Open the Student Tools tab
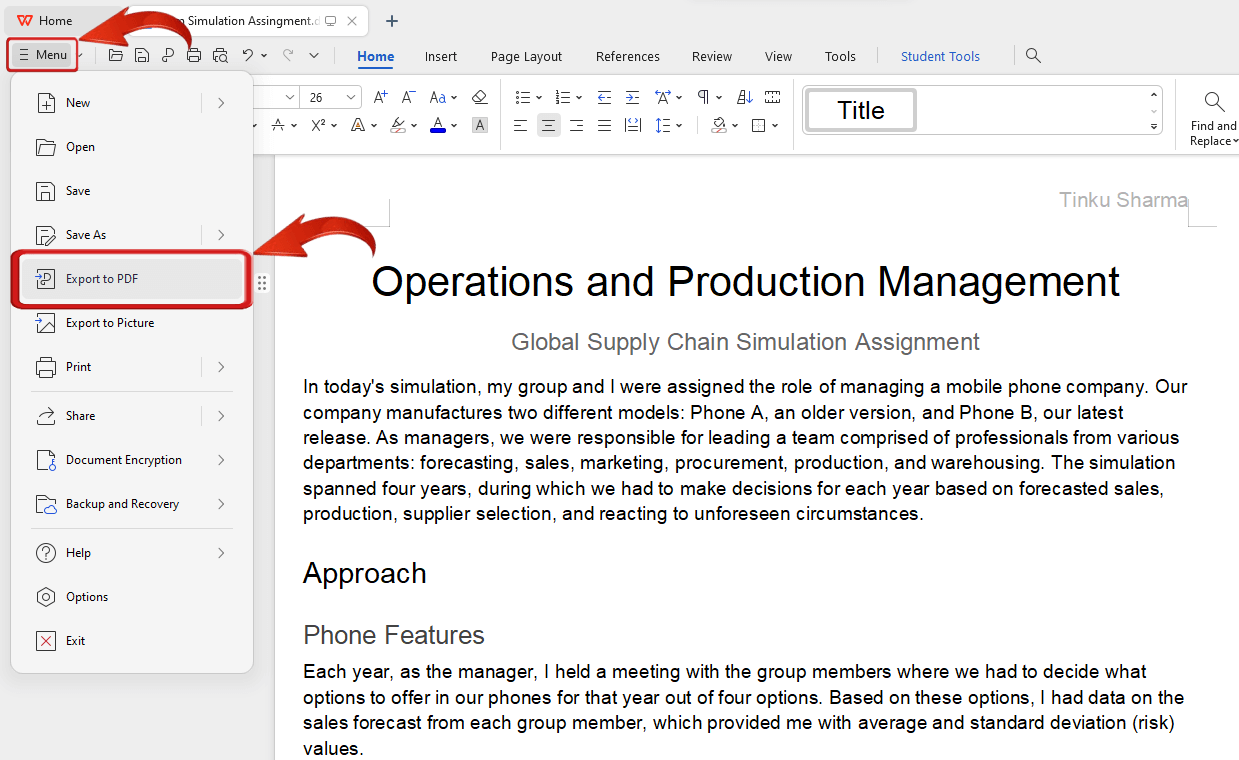The height and width of the screenshot is (760, 1239). click(940, 57)
